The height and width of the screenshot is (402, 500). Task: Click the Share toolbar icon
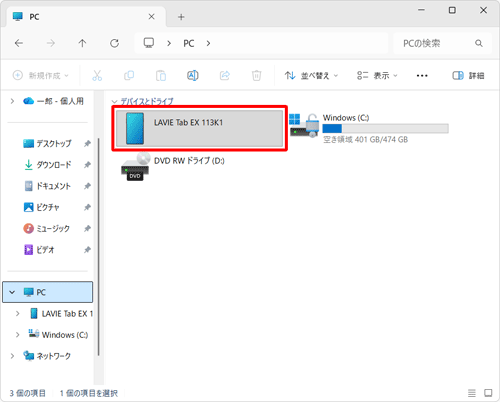point(225,75)
